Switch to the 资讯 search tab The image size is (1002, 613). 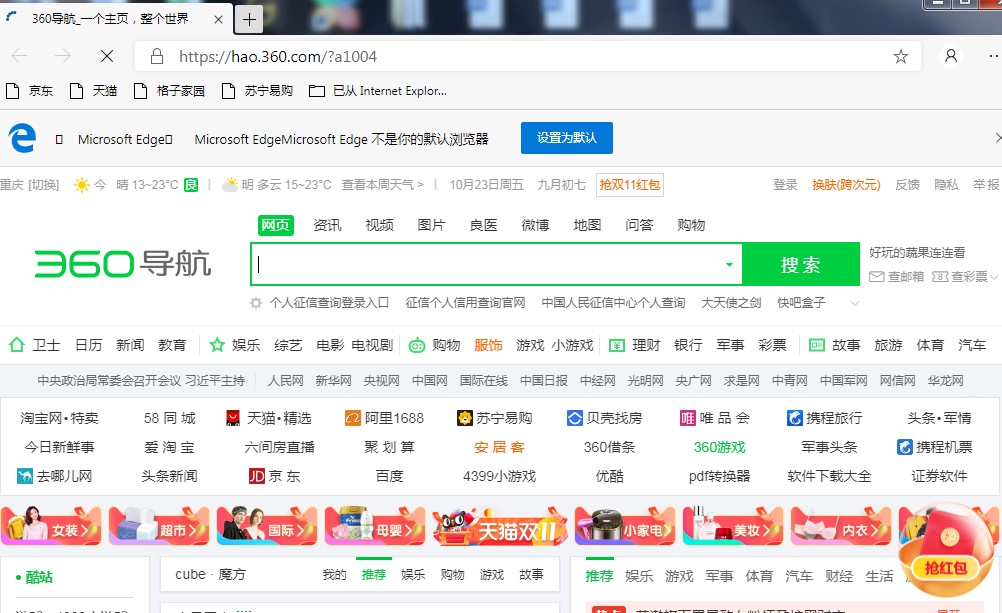(327, 225)
